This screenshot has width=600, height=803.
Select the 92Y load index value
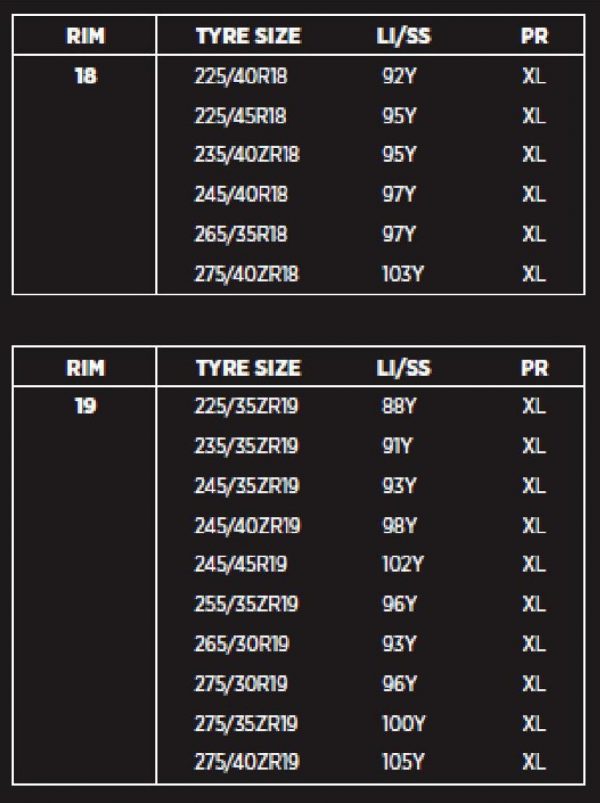398,76
